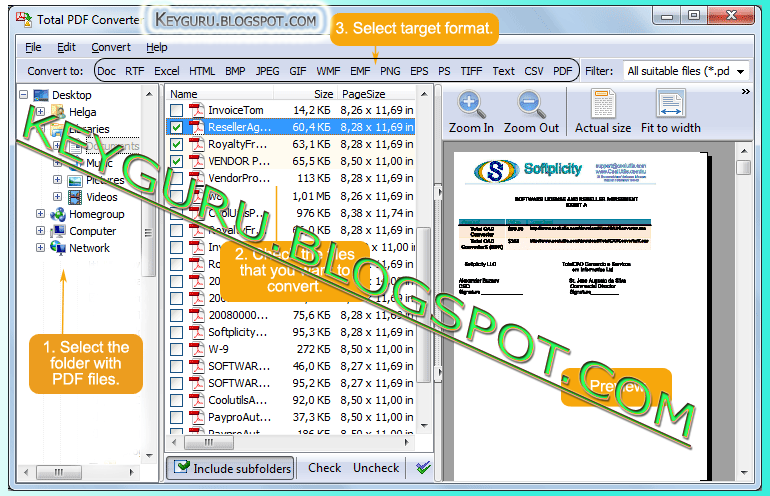Click the Softplicity document preview page
The image size is (770, 496).
click(x=580, y=317)
